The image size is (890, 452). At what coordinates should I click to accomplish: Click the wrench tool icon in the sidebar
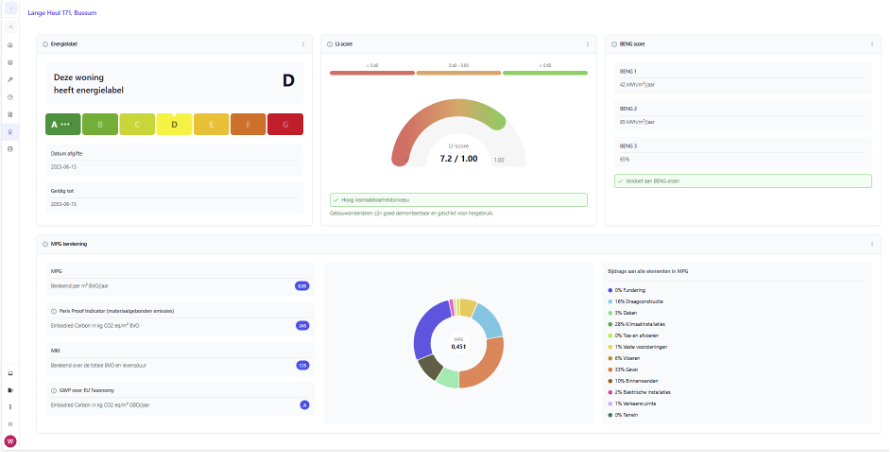(x=11, y=79)
